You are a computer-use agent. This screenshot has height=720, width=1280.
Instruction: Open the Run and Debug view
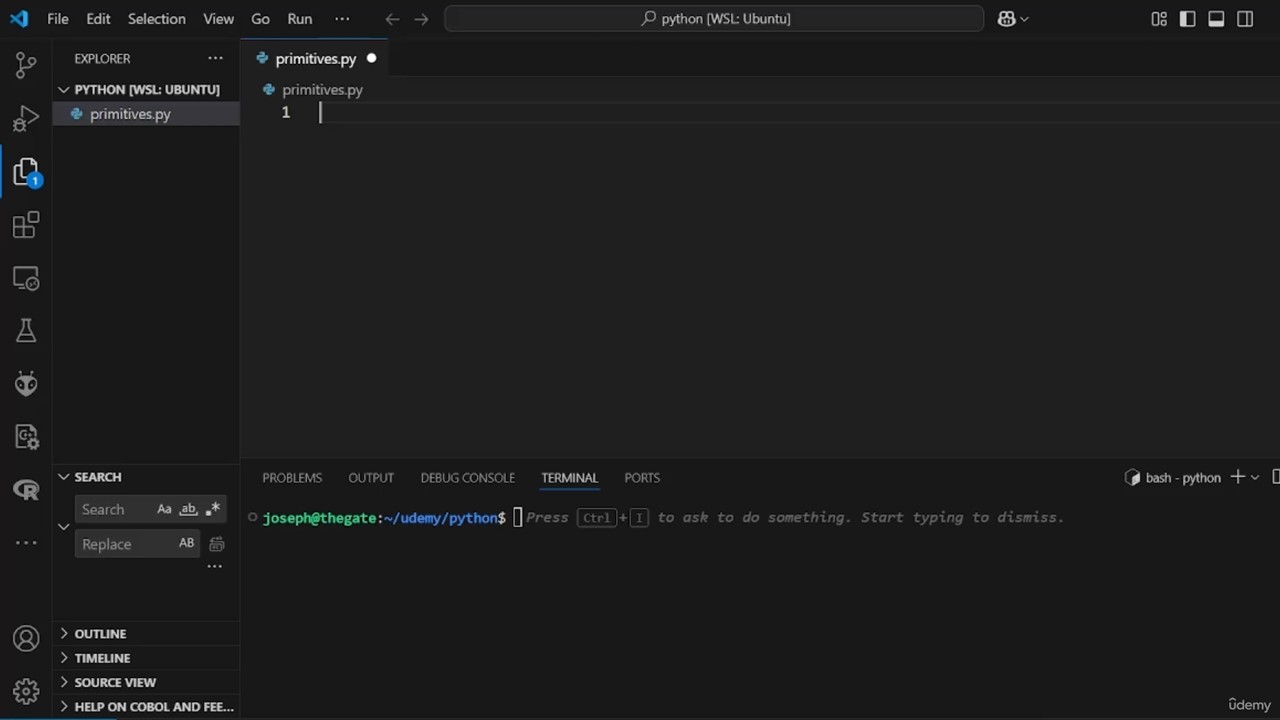26,119
